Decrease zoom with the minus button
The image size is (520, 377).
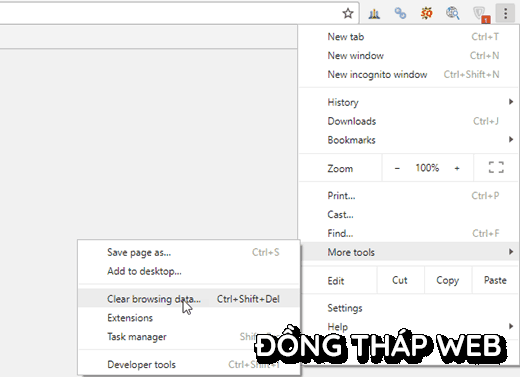click(x=397, y=168)
